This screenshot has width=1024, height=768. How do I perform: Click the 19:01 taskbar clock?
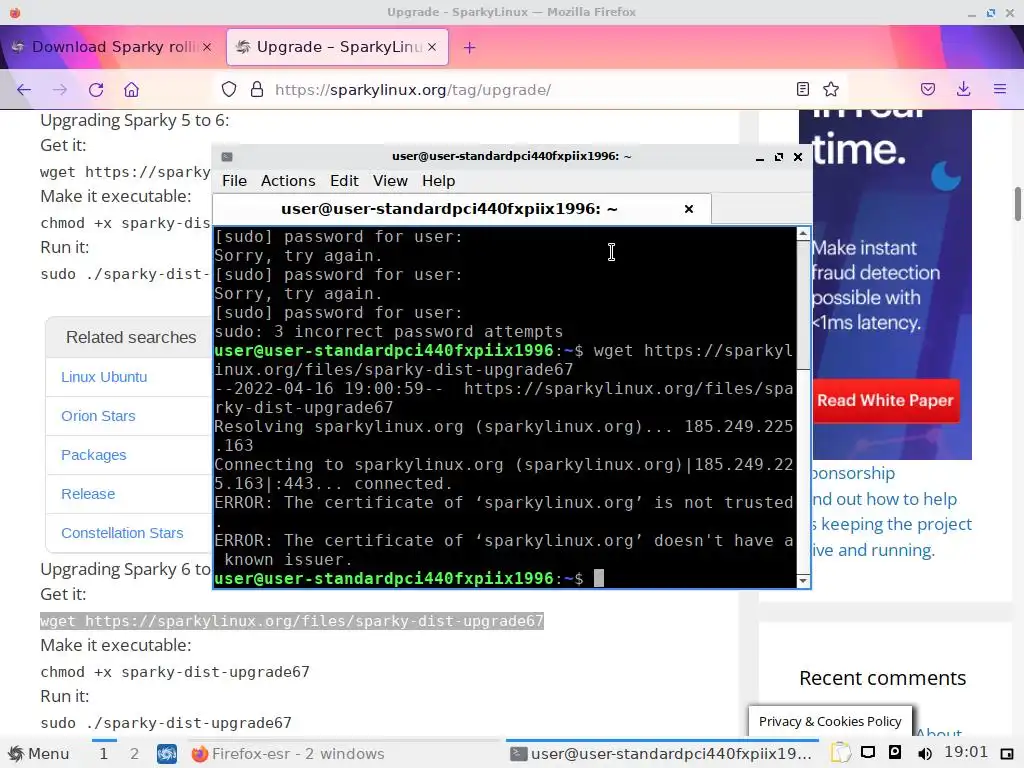(965, 752)
